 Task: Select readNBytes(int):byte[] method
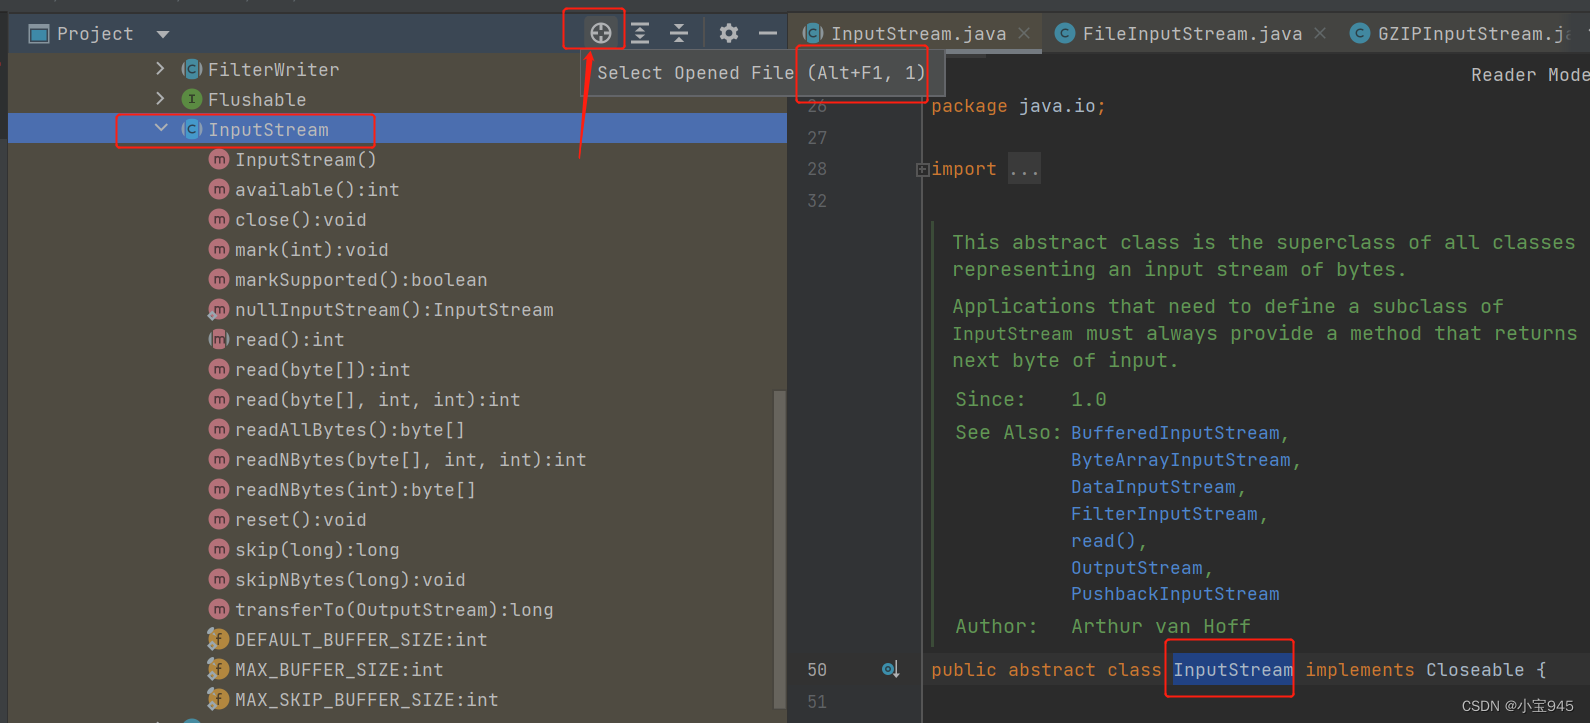click(x=355, y=490)
